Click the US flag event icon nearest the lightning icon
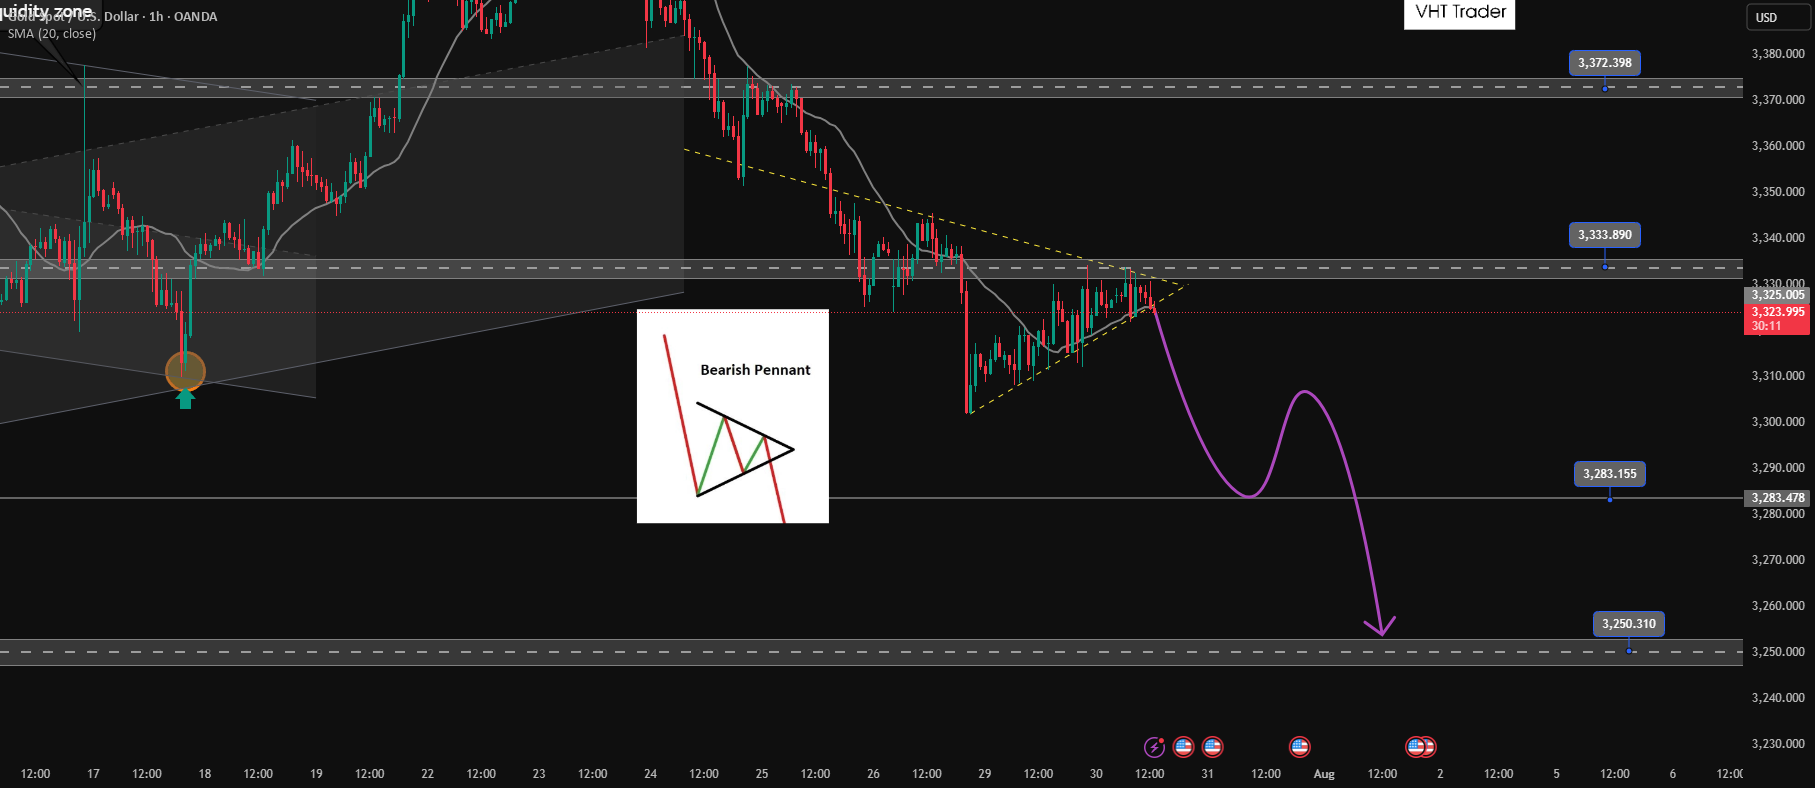The image size is (1815, 788). 1183,747
